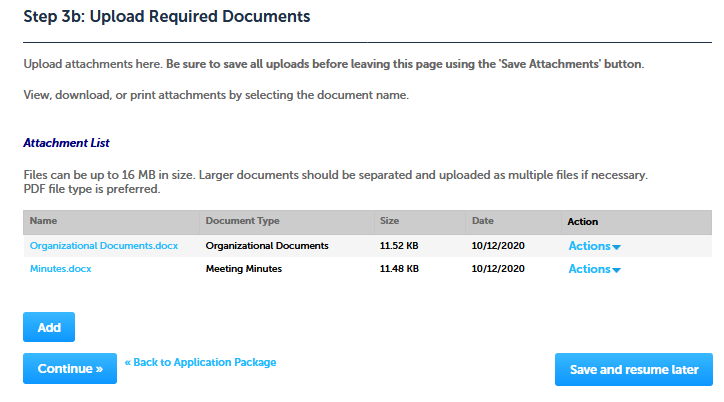Image resolution: width=724 pixels, height=402 pixels.
Task: Select the 11.52 KB size cell
Action: point(399,246)
